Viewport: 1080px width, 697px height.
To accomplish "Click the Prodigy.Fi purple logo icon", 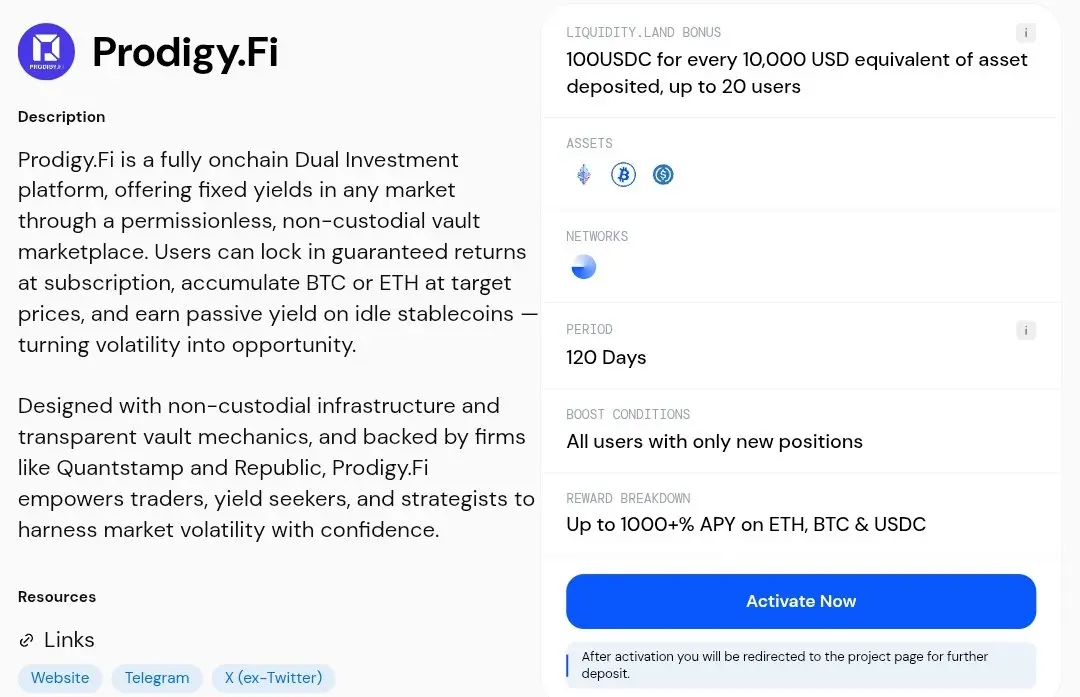I will [46, 52].
